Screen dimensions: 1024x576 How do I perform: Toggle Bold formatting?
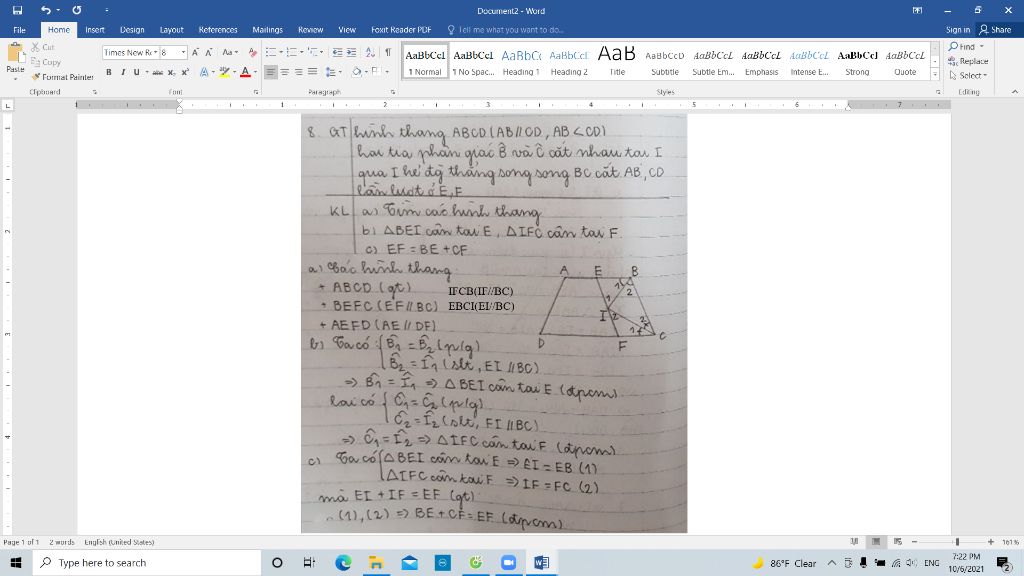coord(108,72)
